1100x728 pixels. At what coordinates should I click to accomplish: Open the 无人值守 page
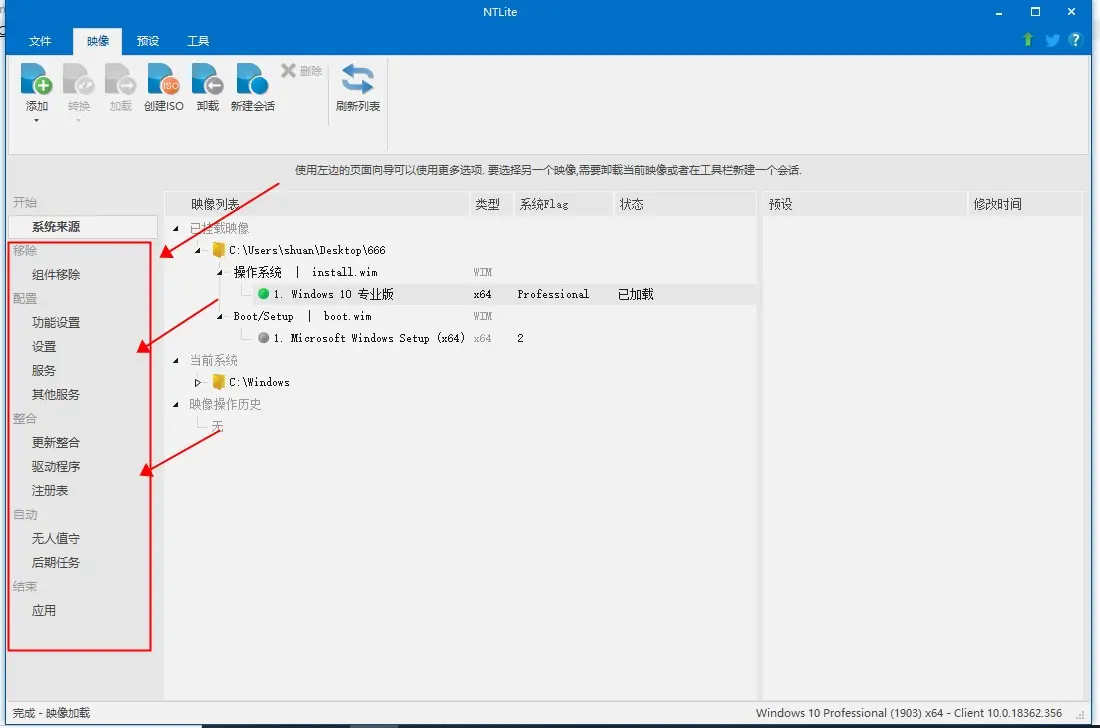(56, 539)
